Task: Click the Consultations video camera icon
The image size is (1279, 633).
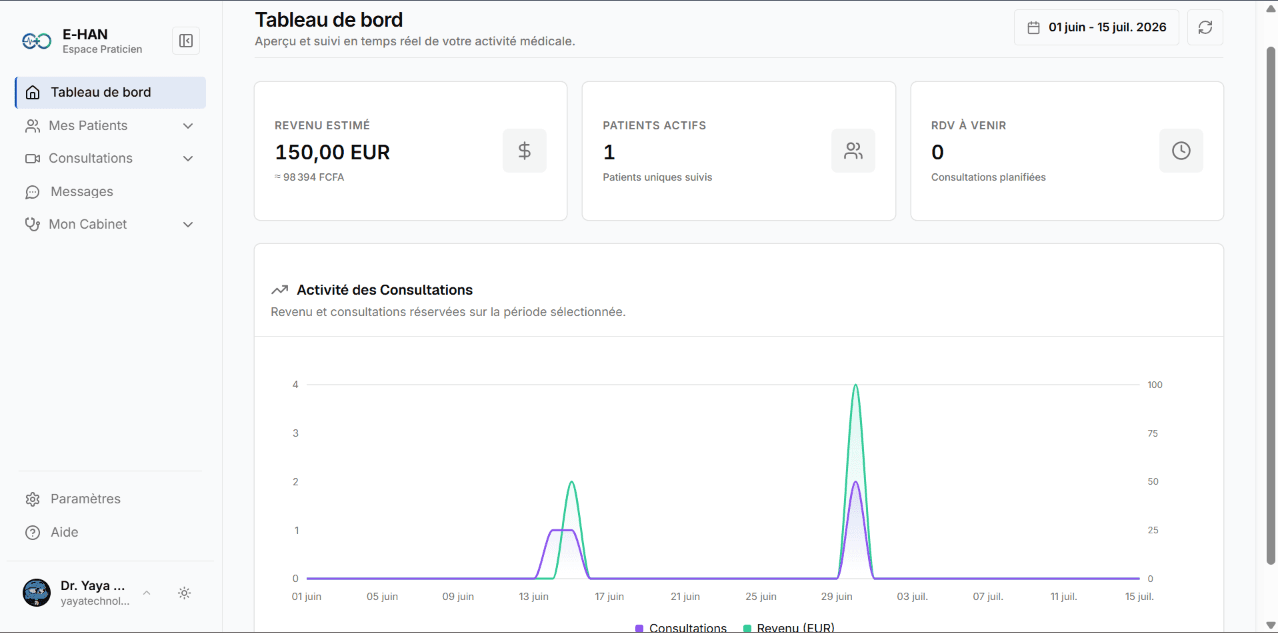Action: point(32,159)
